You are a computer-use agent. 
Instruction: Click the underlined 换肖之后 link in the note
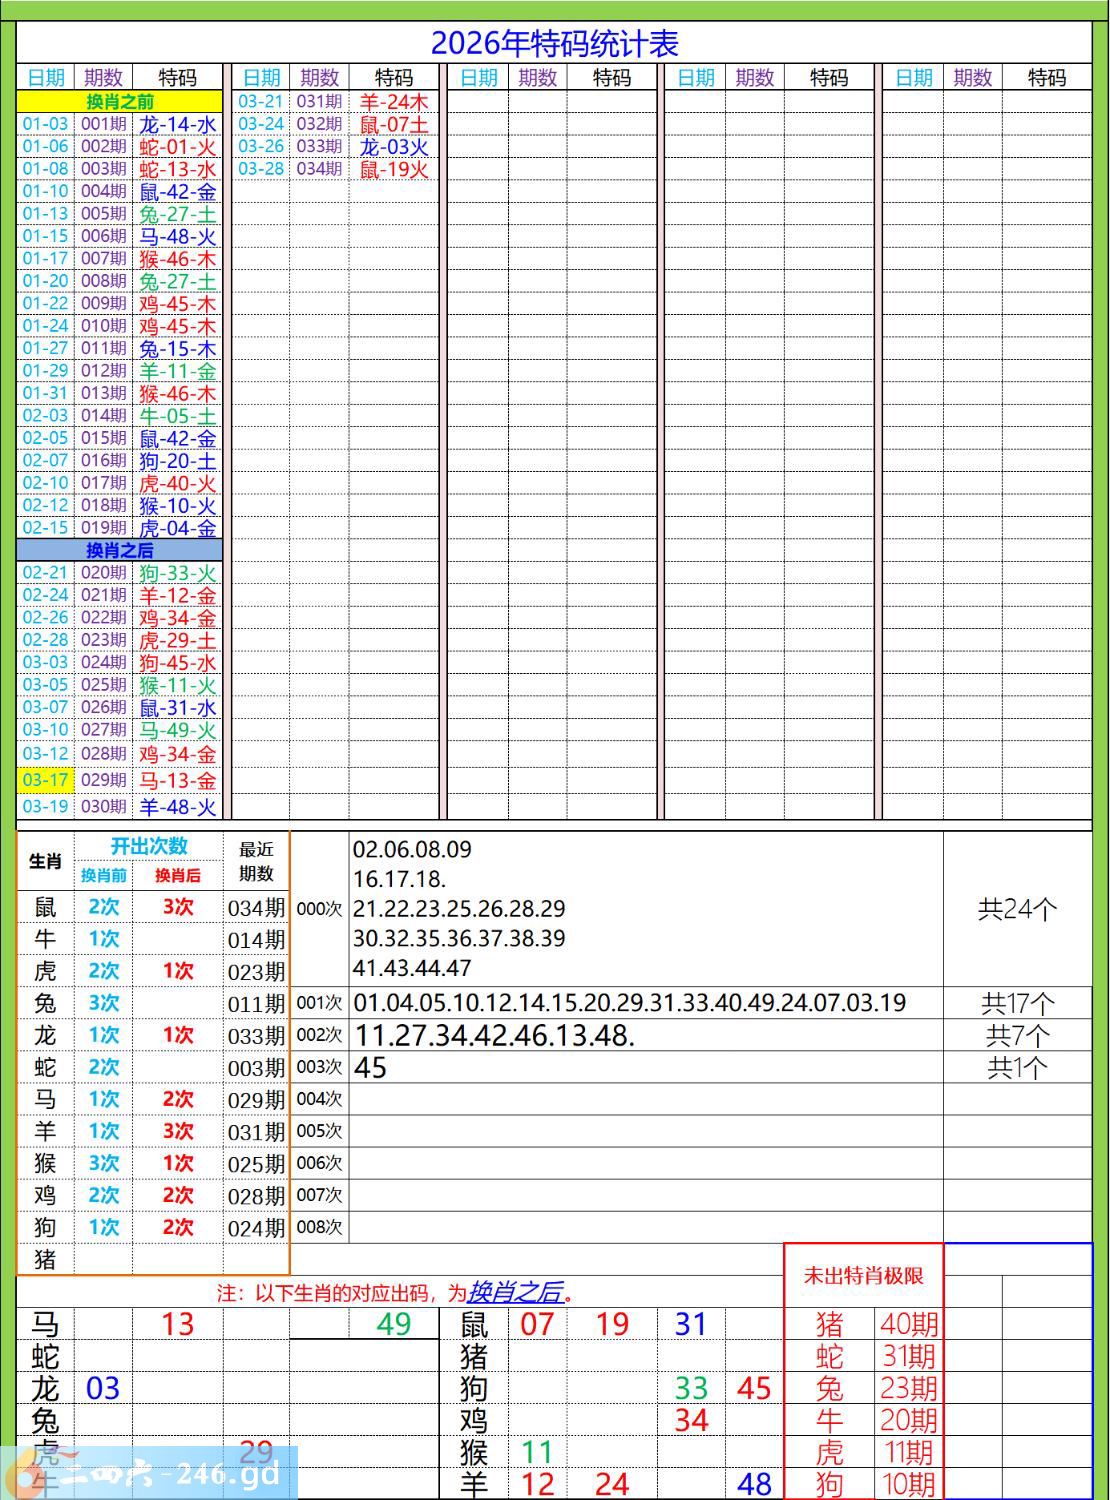click(x=515, y=1292)
